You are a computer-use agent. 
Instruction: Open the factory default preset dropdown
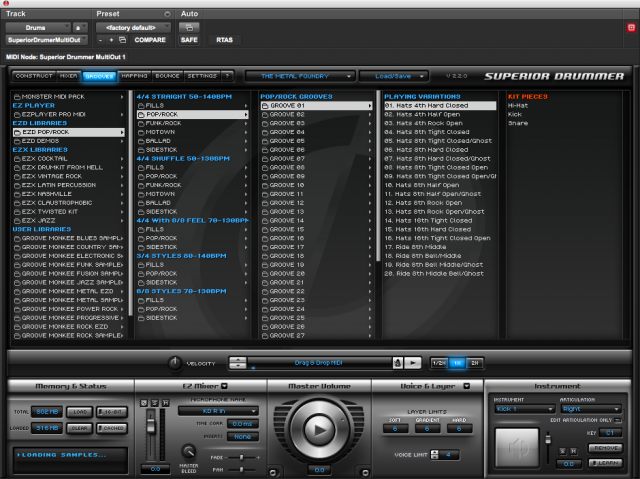133,27
